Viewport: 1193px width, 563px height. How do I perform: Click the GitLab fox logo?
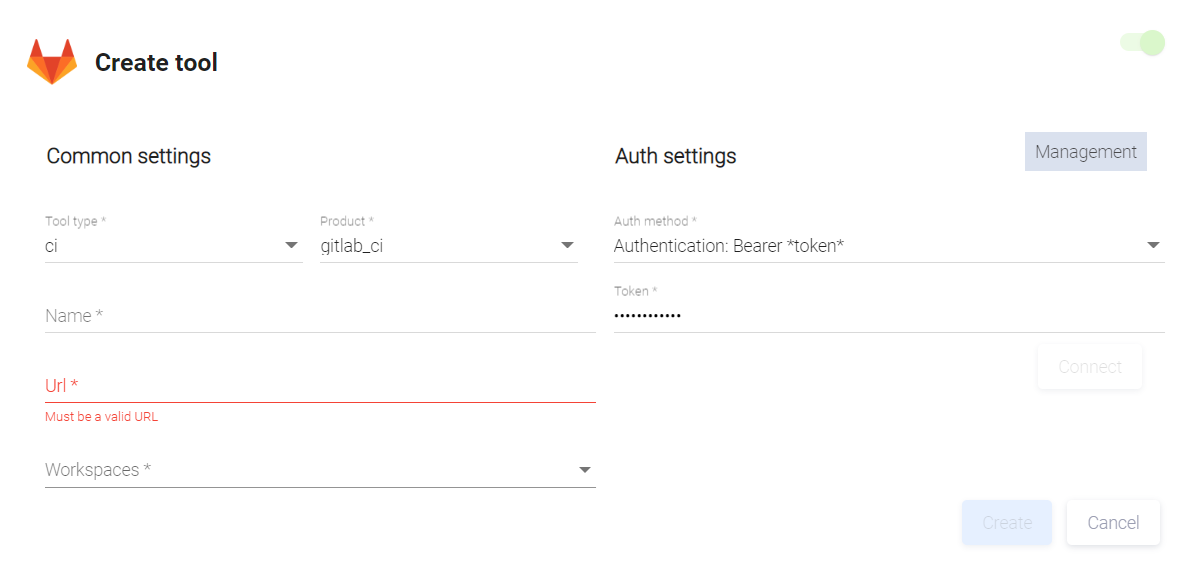point(52,62)
